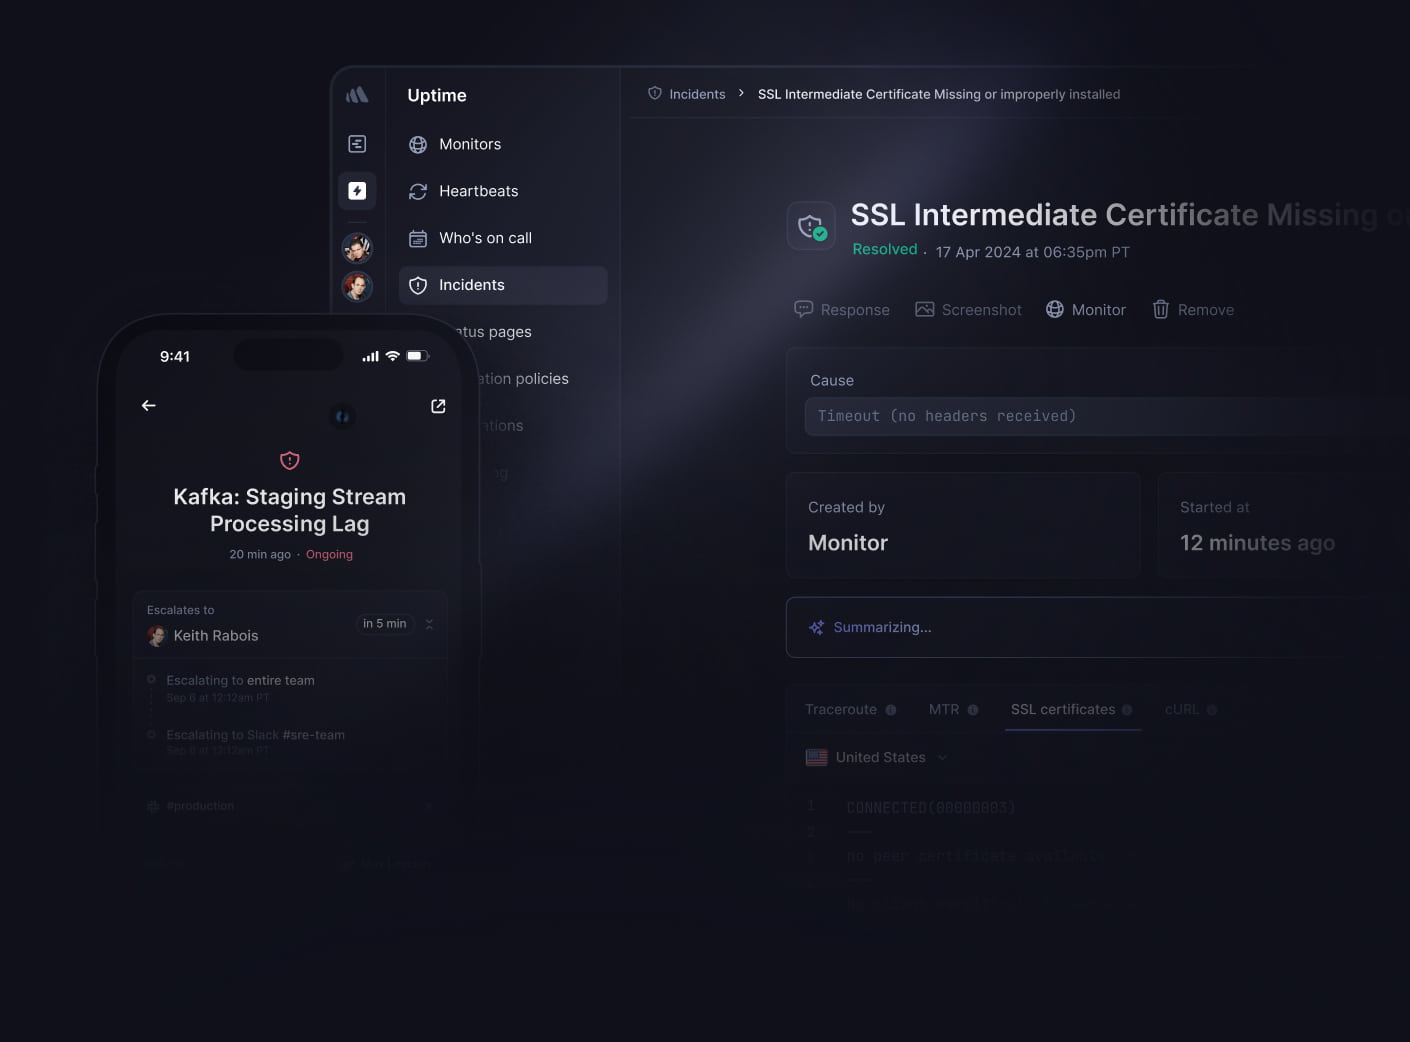Collapse the Escalates to panel chevron
Image resolution: width=1410 pixels, height=1042 pixels.
(x=429, y=624)
